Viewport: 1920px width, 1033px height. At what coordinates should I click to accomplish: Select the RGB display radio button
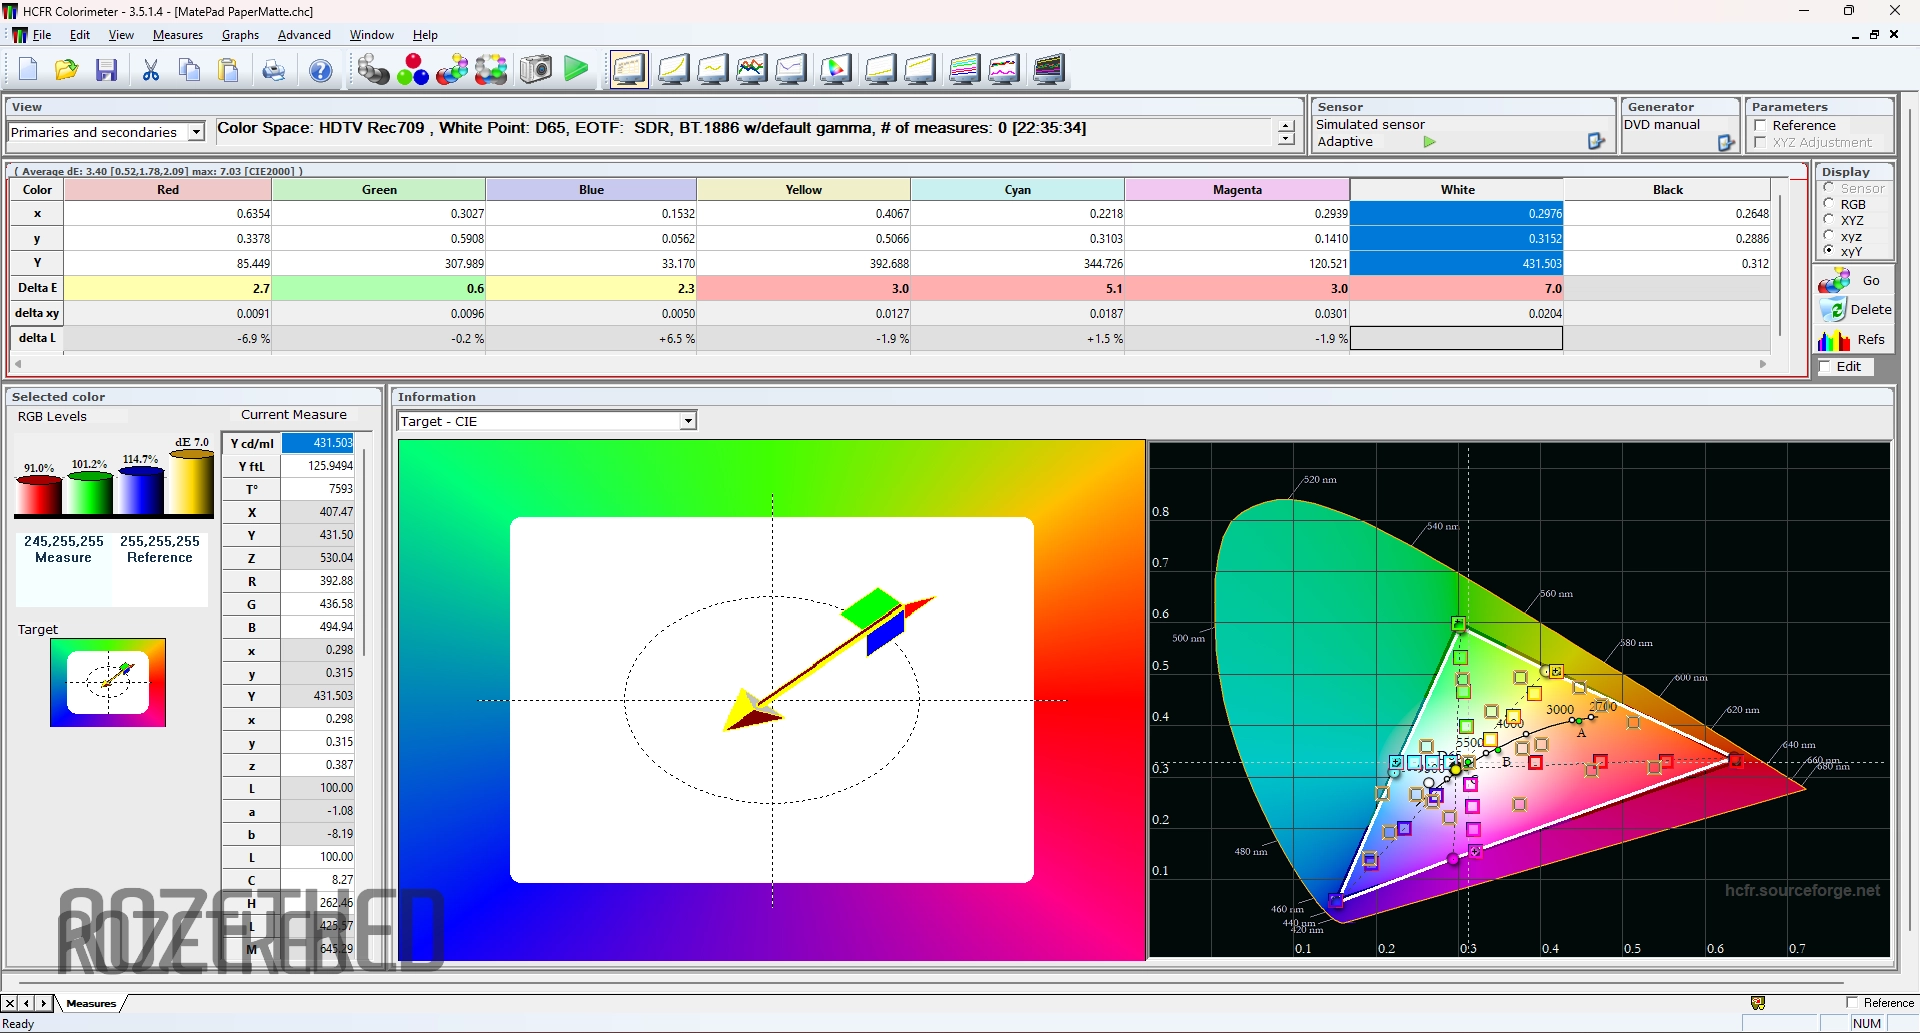(1829, 204)
